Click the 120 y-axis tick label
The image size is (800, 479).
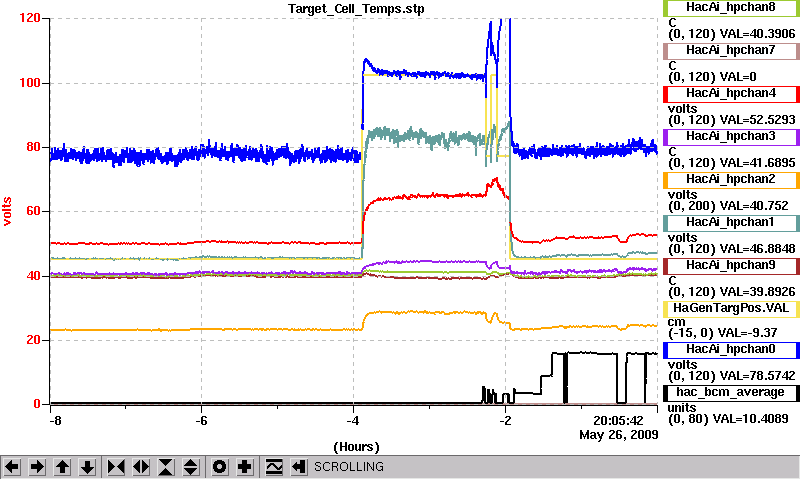[30, 18]
